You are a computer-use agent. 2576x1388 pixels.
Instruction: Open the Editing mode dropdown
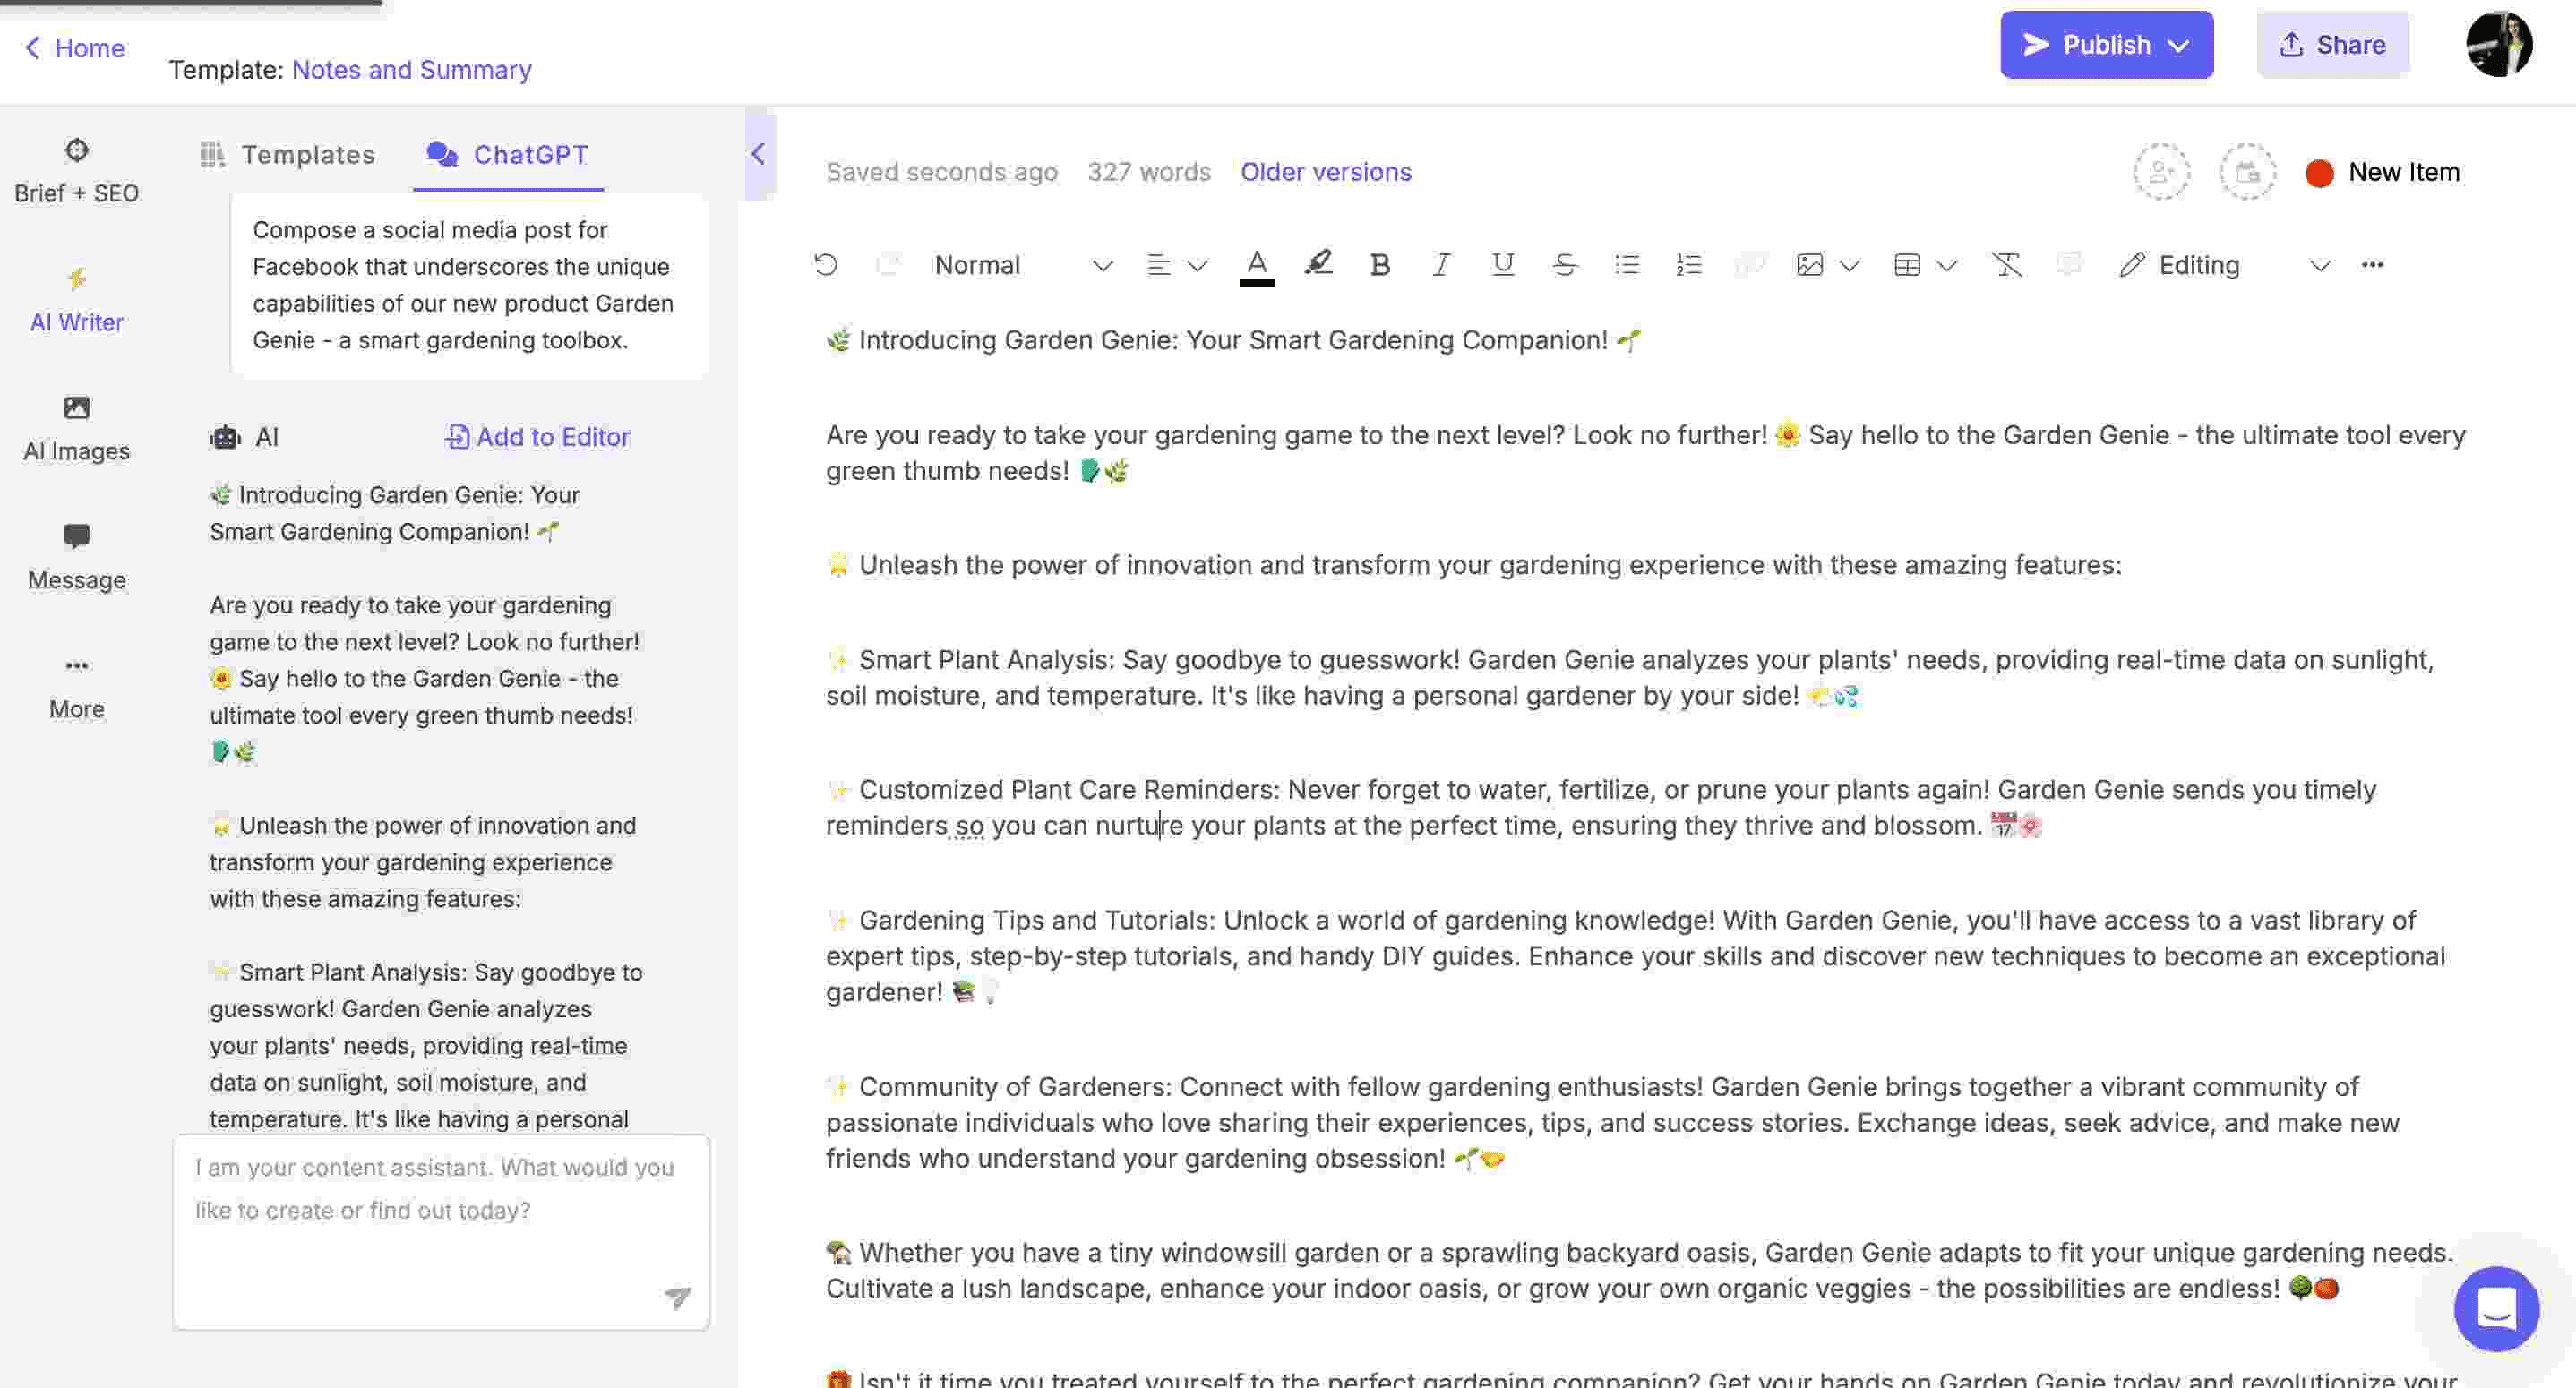pyautogui.click(x=2225, y=265)
